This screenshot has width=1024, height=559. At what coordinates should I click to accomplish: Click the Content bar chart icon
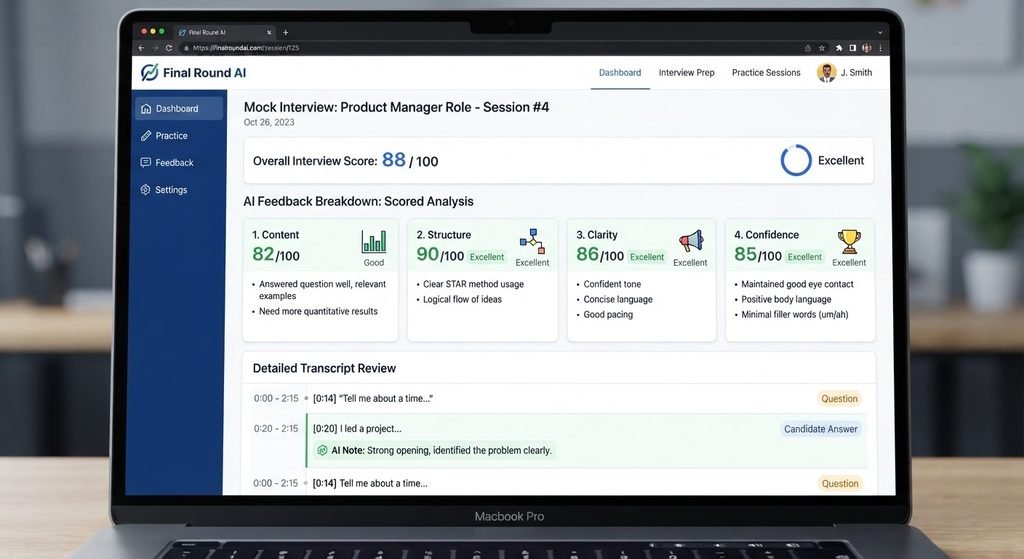click(x=374, y=242)
